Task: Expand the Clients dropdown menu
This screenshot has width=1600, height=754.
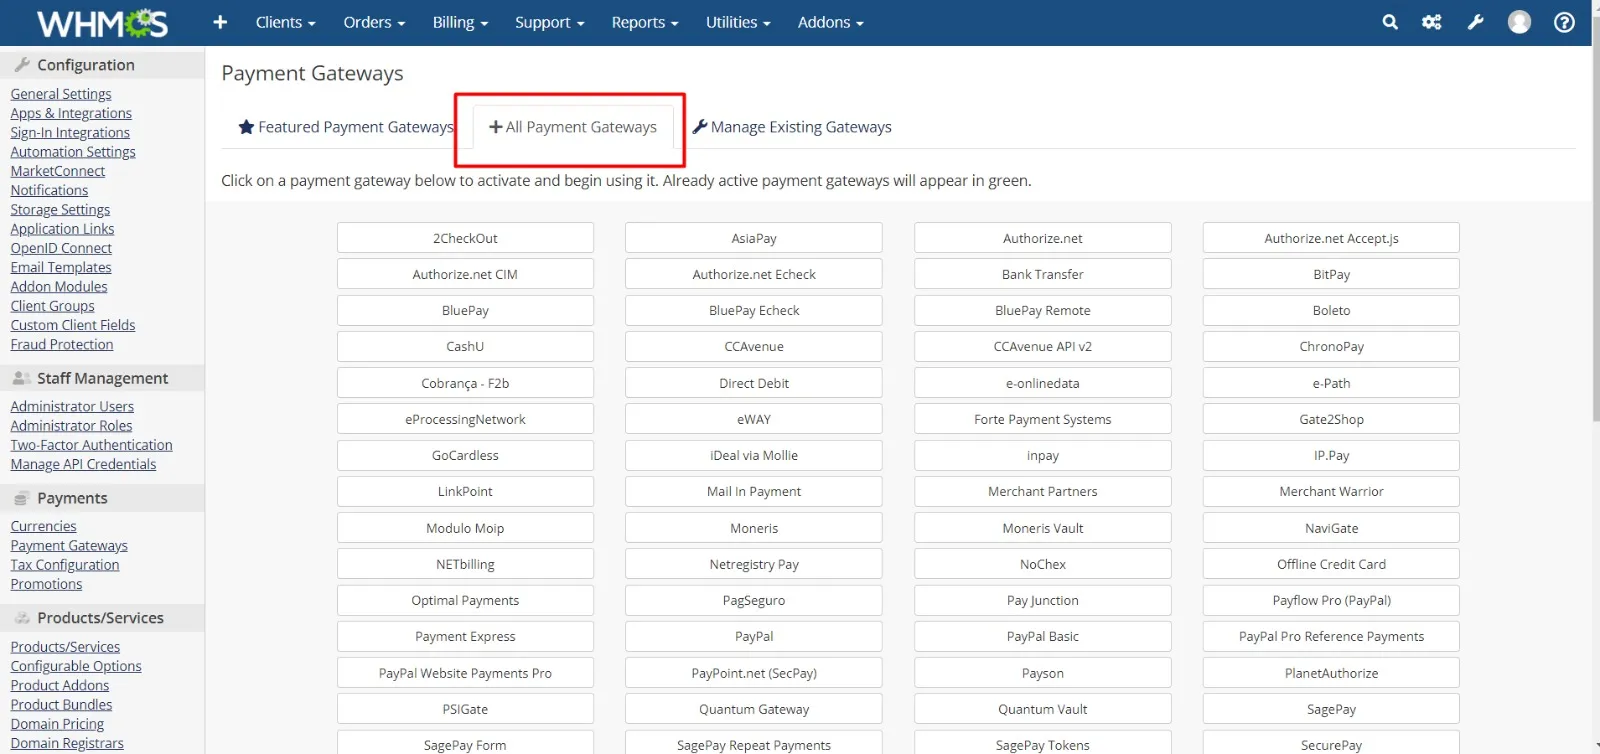Action: [285, 22]
